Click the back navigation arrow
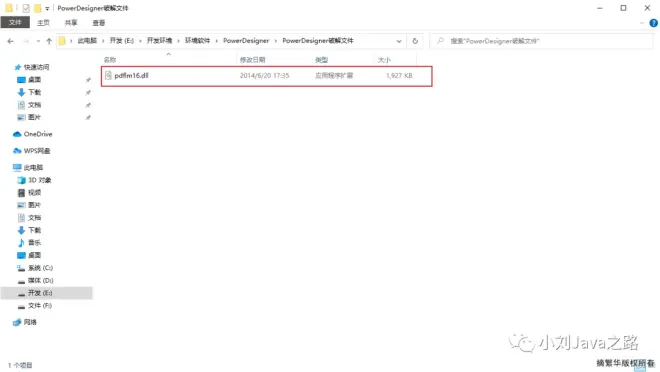The image size is (660, 372). pyautogui.click(x=11, y=41)
